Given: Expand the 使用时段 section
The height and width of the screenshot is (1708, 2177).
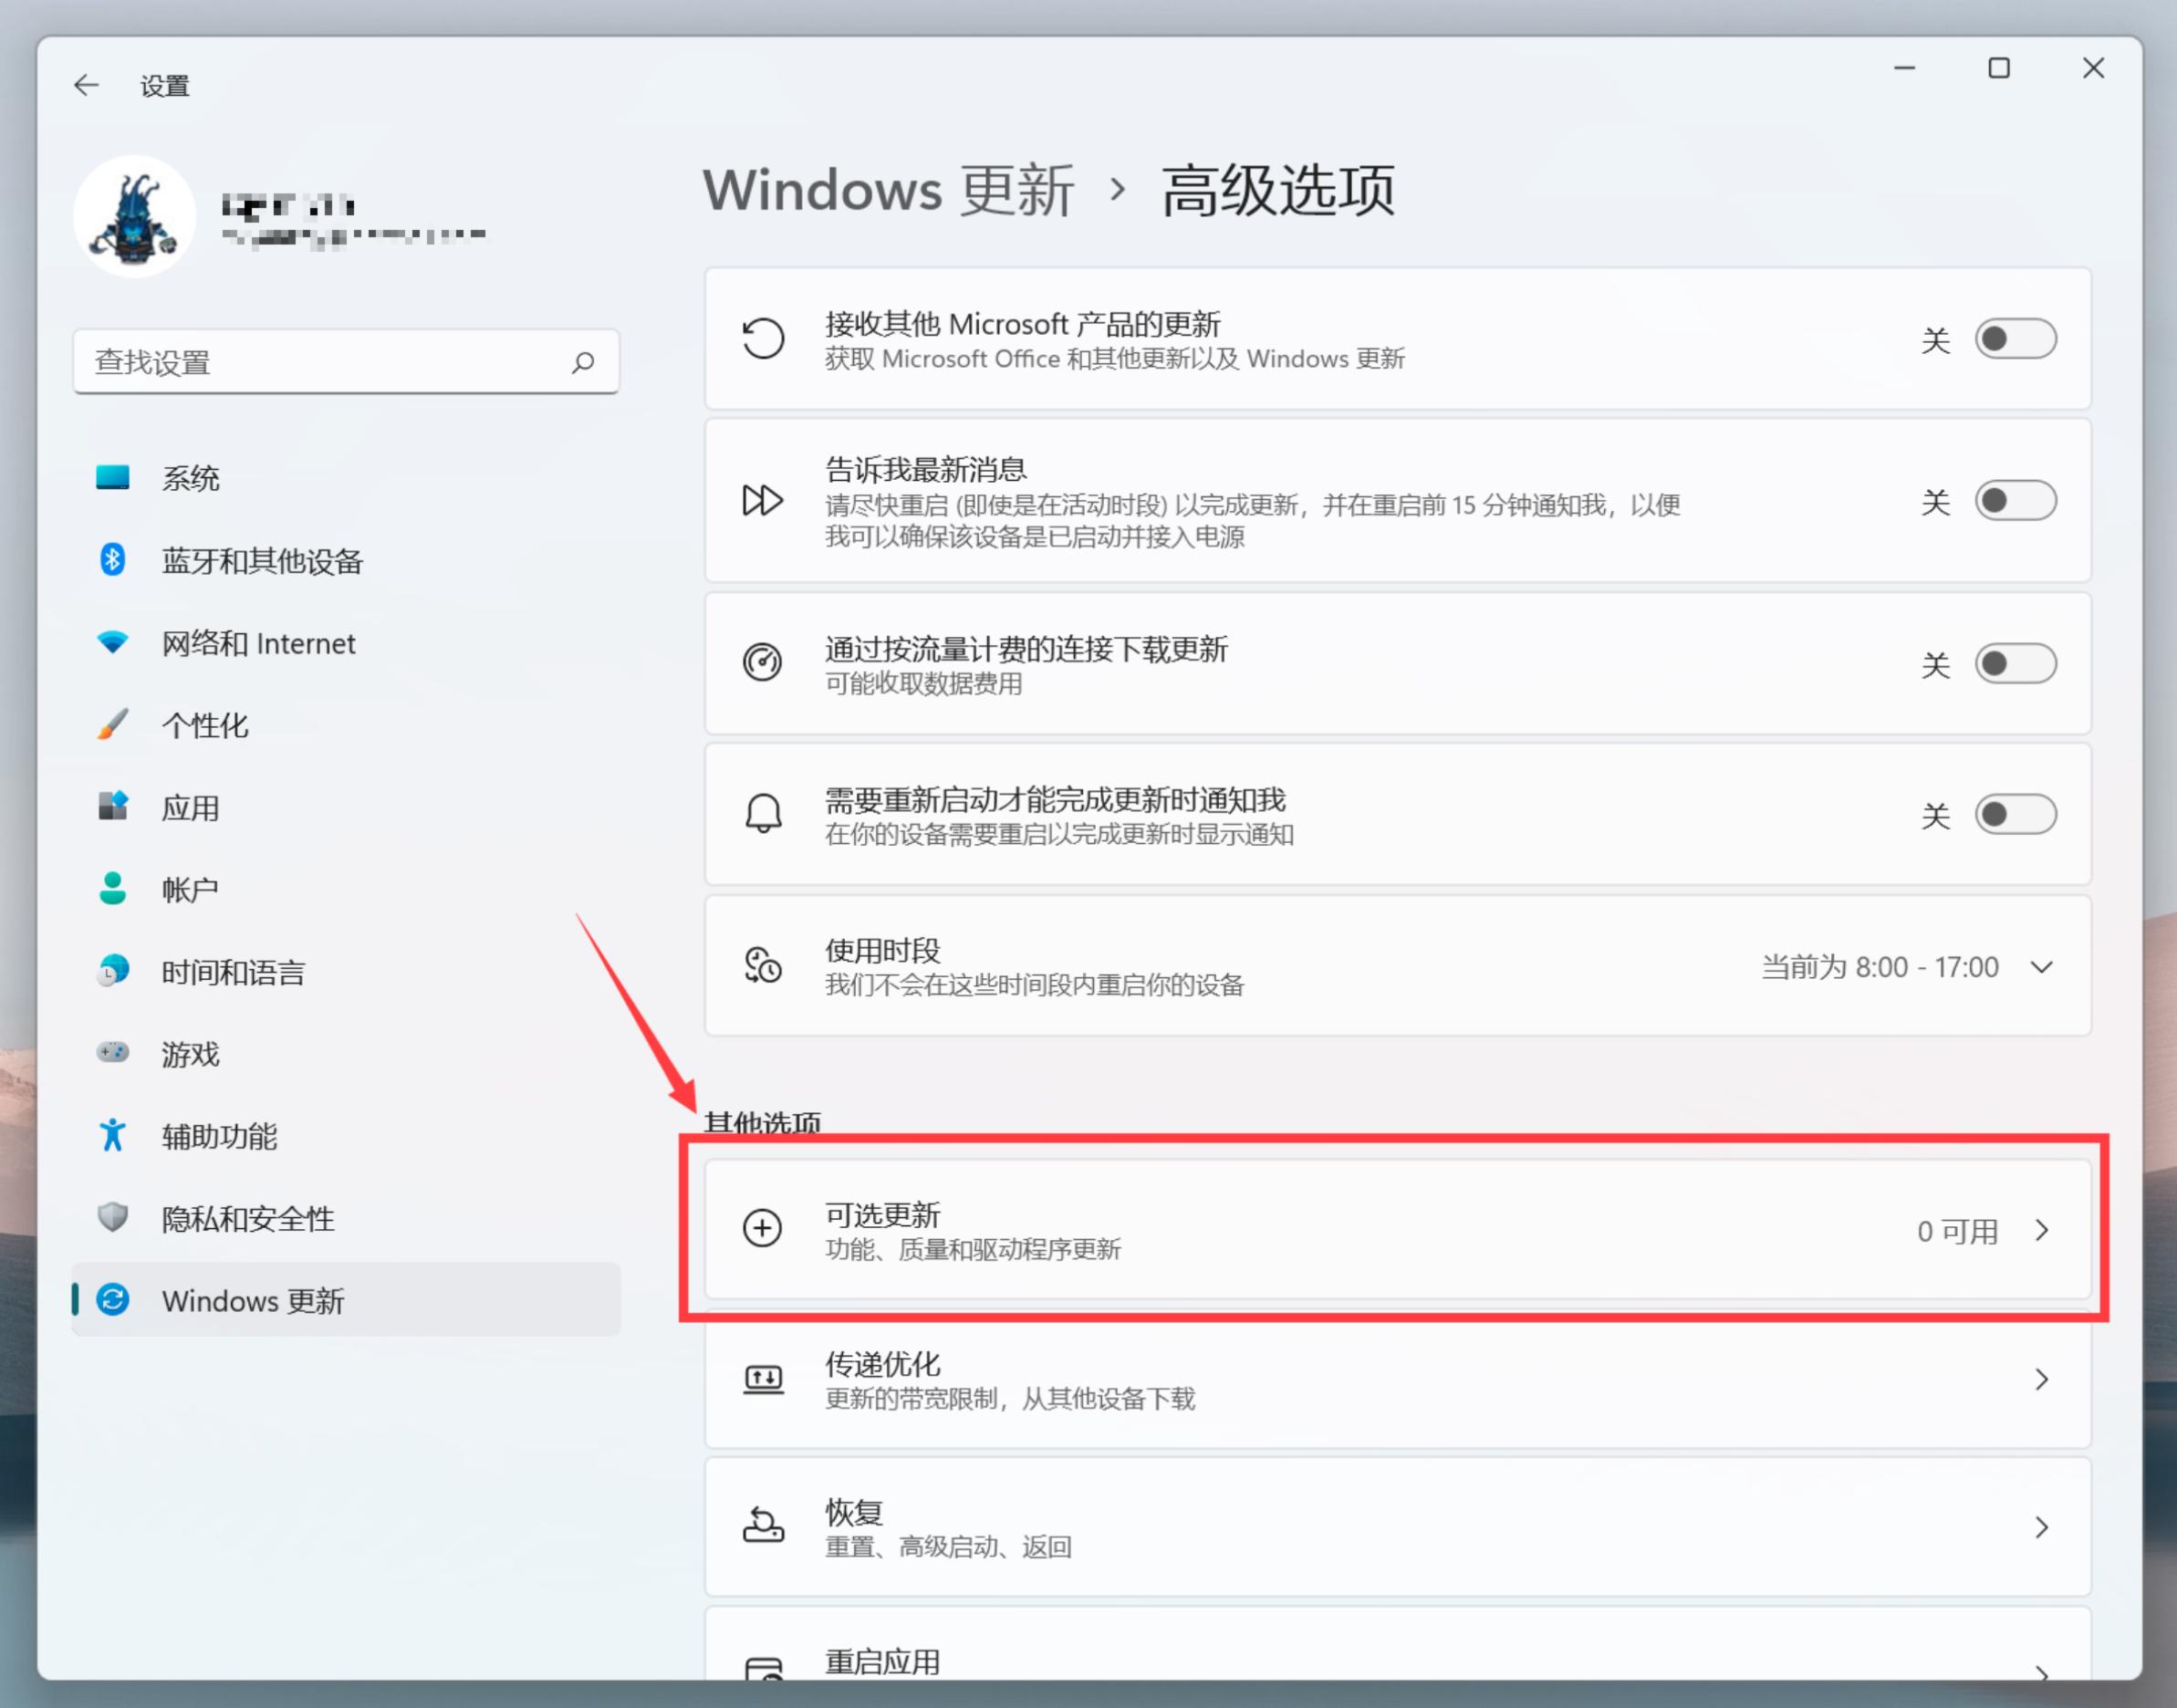Looking at the screenshot, I should (2041, 967).
